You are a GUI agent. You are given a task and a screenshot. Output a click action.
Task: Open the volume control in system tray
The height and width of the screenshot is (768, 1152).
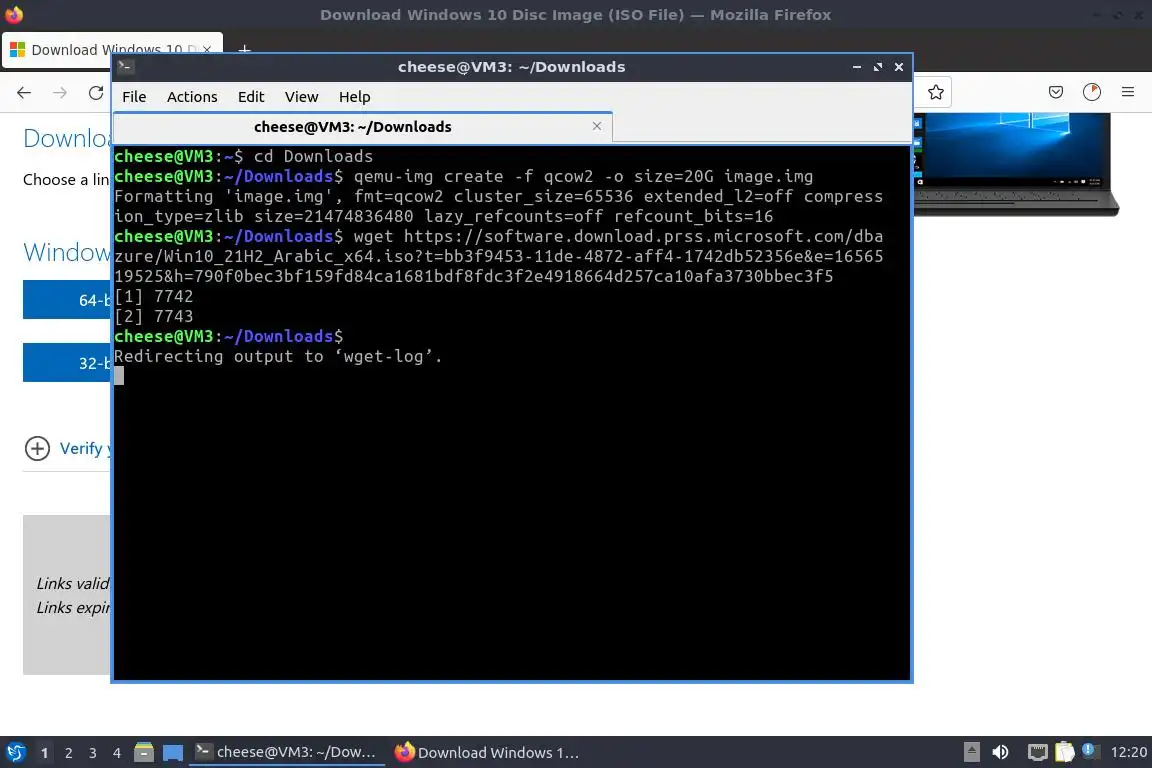(x=1000, y=752)
